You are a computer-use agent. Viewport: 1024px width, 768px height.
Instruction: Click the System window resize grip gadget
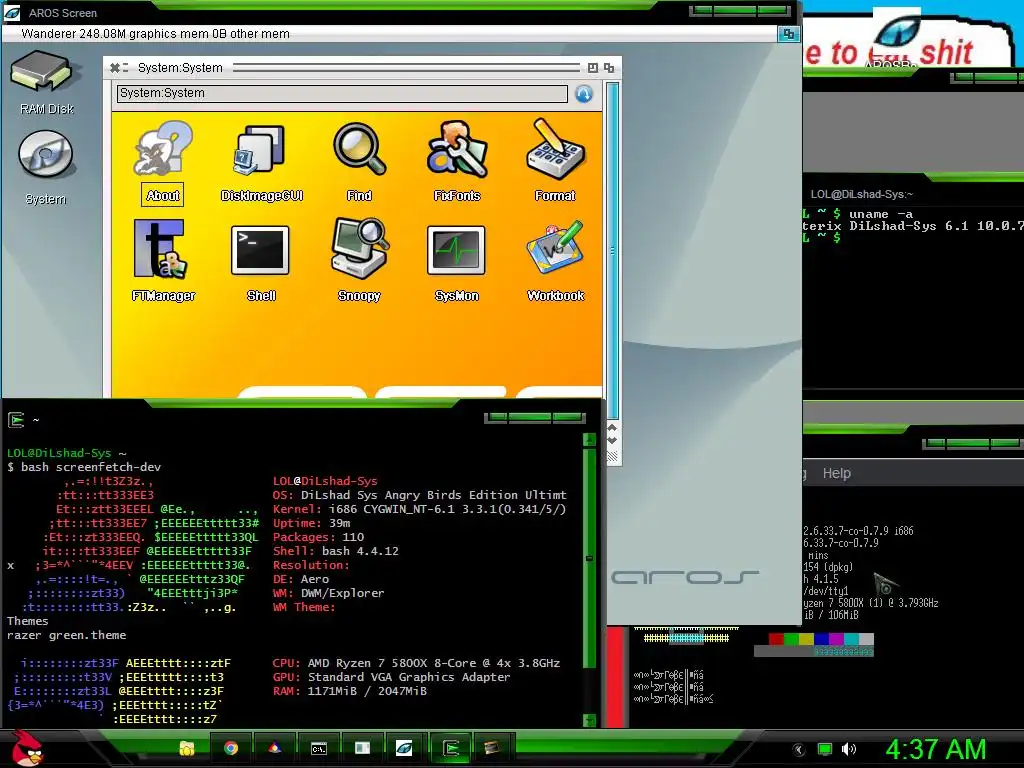(613, 457)
